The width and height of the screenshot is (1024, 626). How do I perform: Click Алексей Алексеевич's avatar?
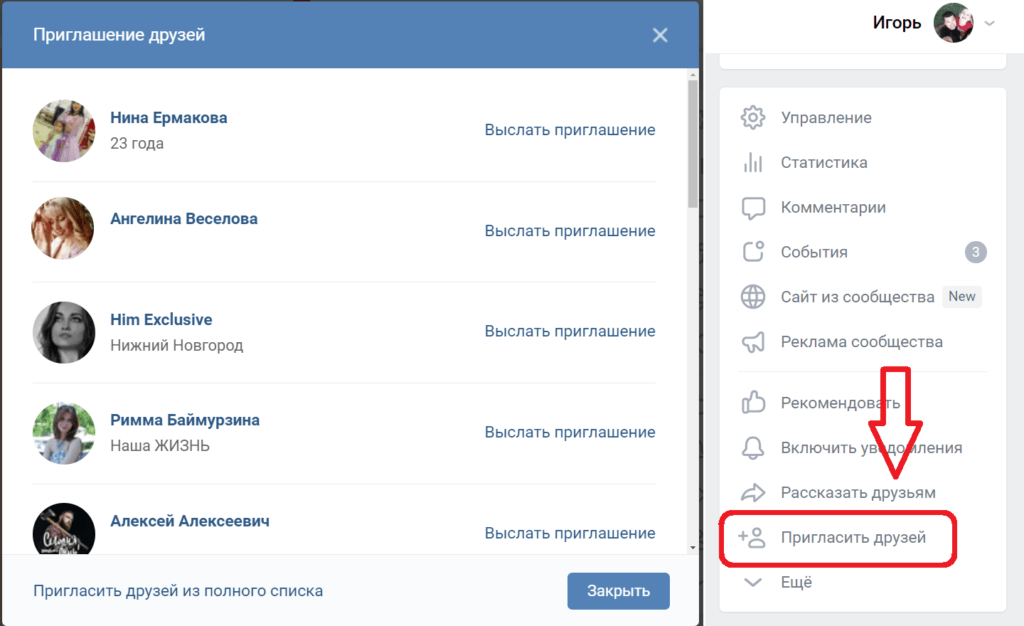tap(64, 529)
